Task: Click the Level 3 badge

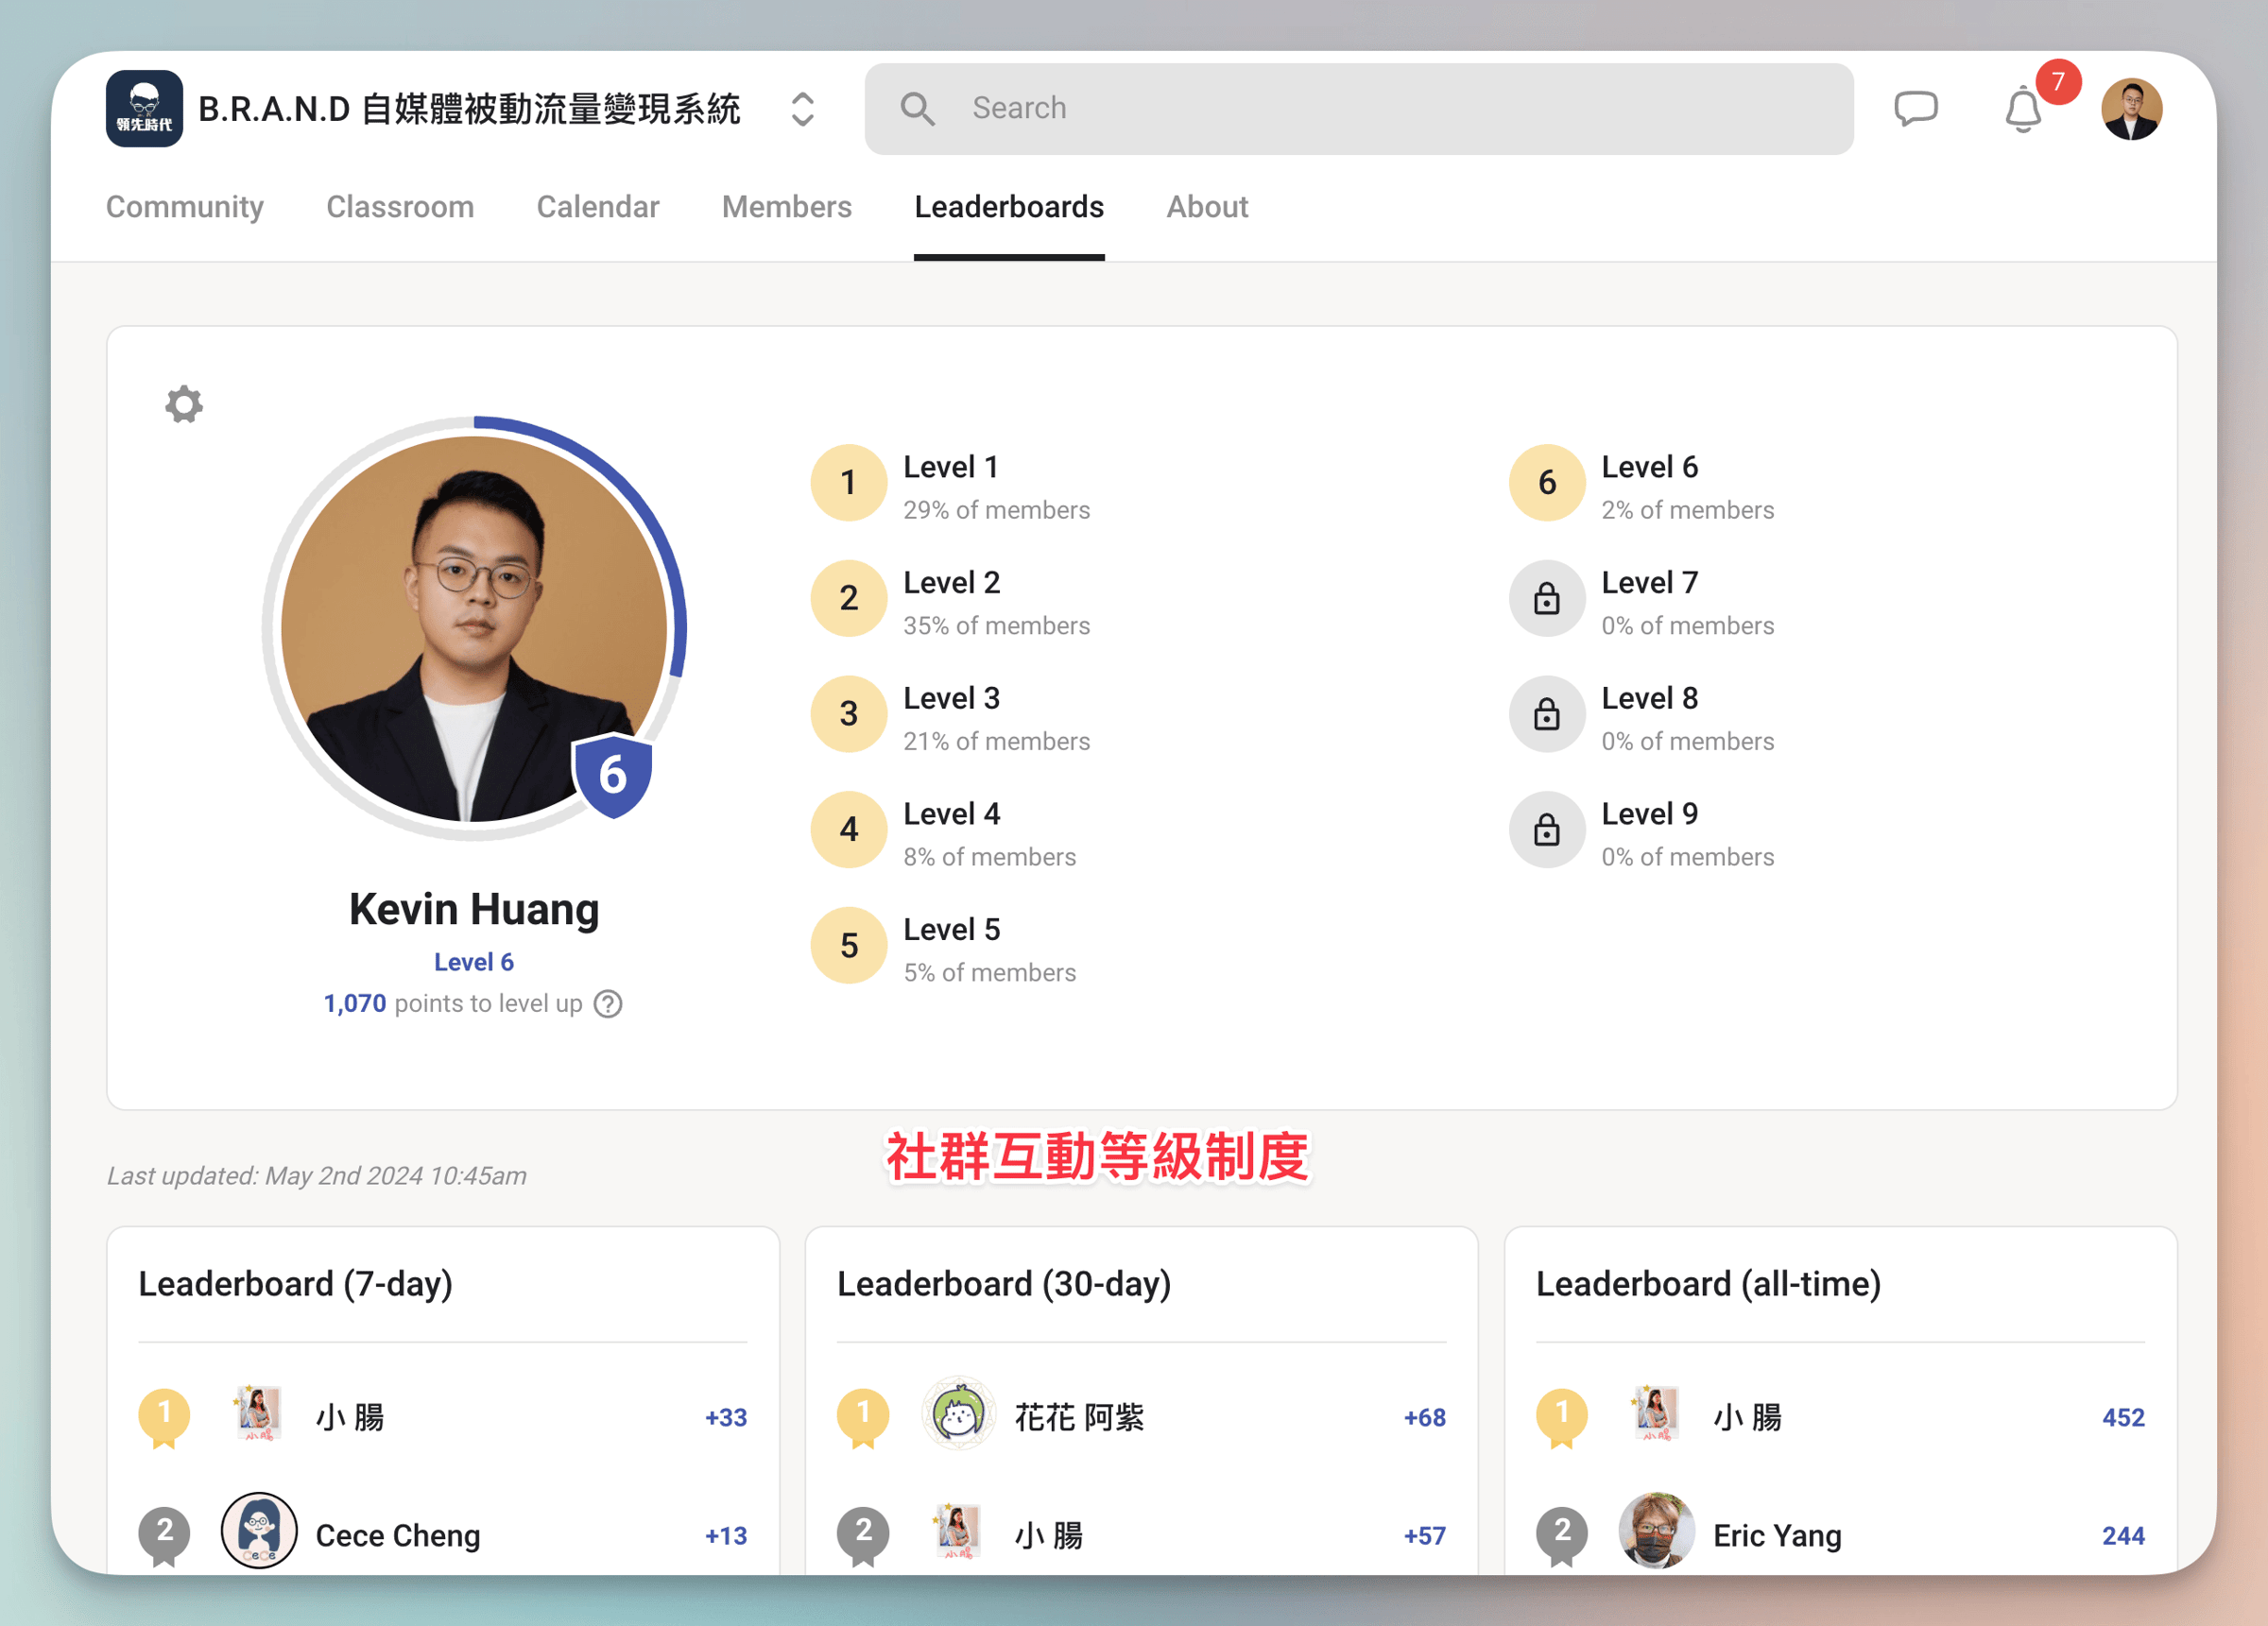Action: pyautogui.click(x=848, y=713)
